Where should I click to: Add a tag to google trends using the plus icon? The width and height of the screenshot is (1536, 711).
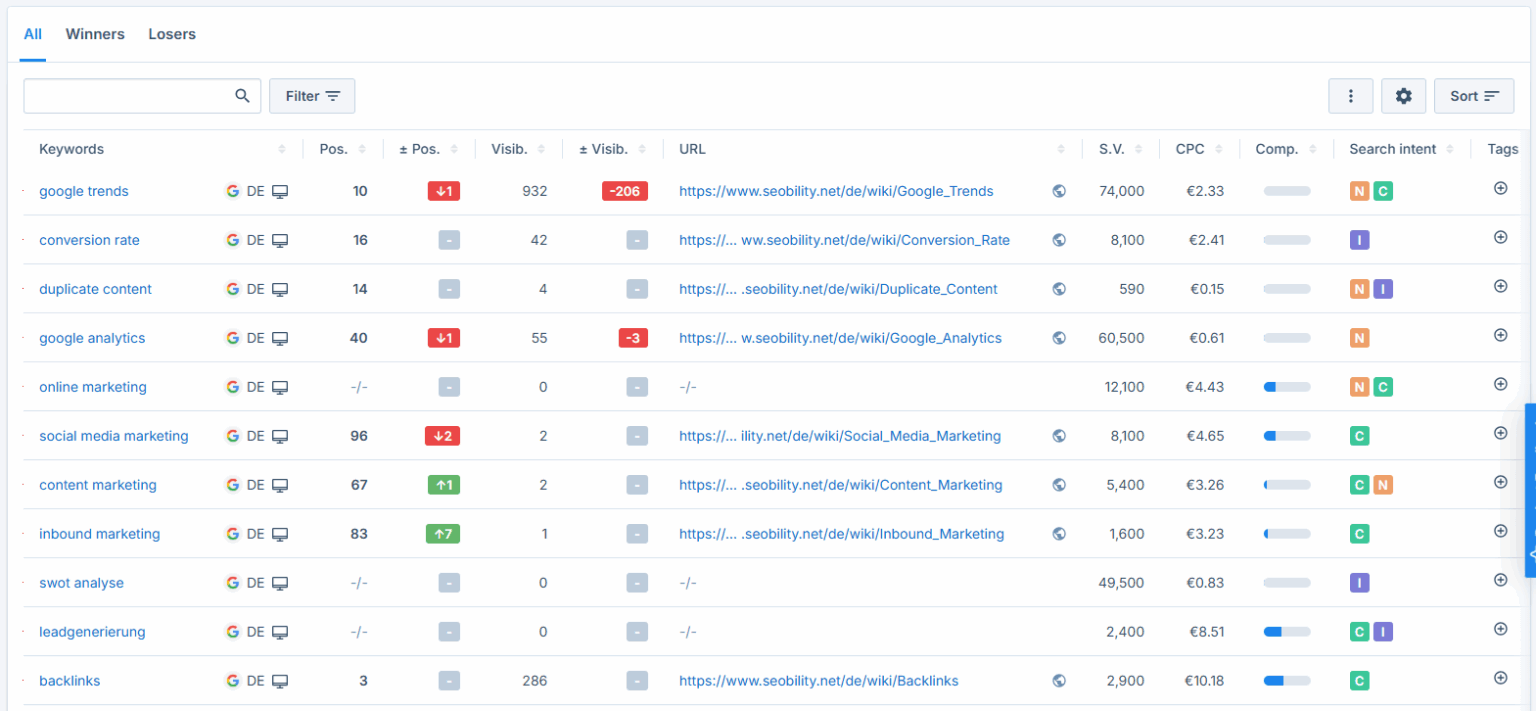[1500, 188]
